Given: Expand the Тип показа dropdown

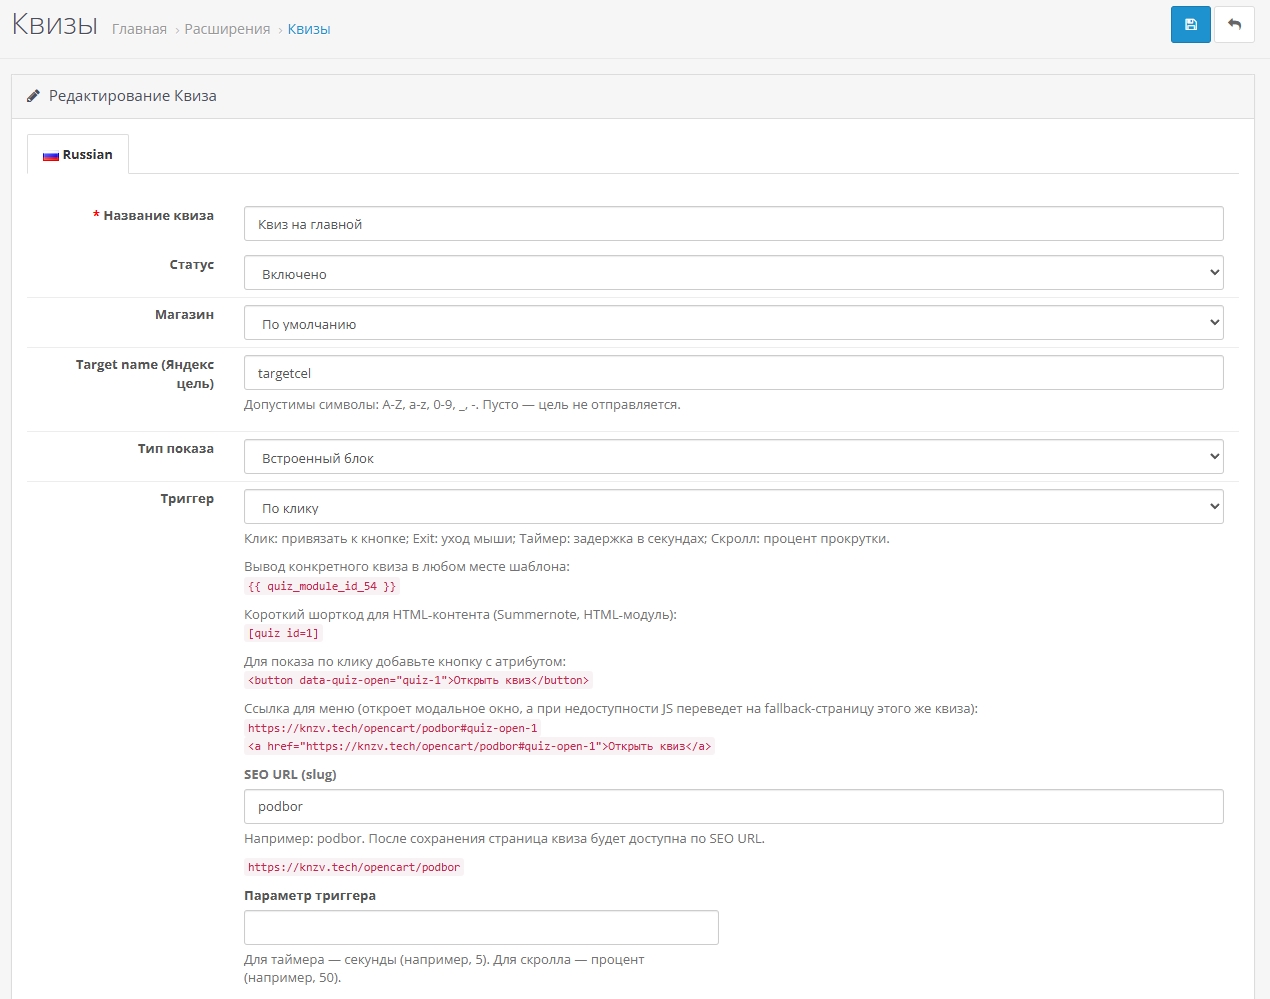Looking at the screenshot, I should click(733, 457).
